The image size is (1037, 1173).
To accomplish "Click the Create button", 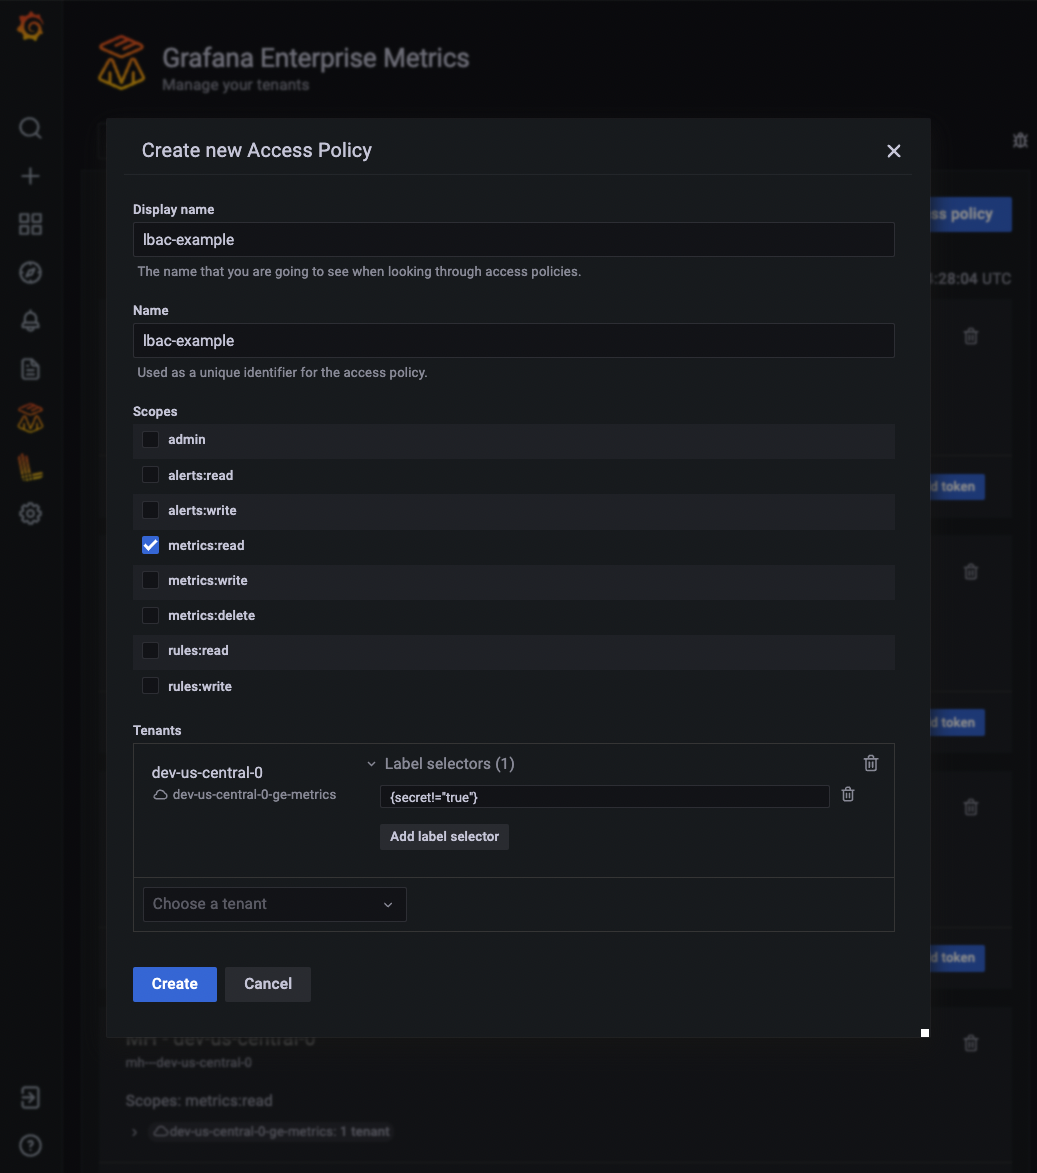I will pyautogui.click(x=174, y=984).
